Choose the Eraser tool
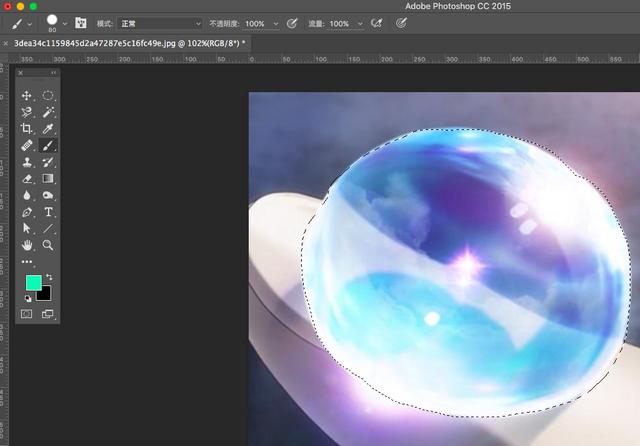 coord(27,179)
